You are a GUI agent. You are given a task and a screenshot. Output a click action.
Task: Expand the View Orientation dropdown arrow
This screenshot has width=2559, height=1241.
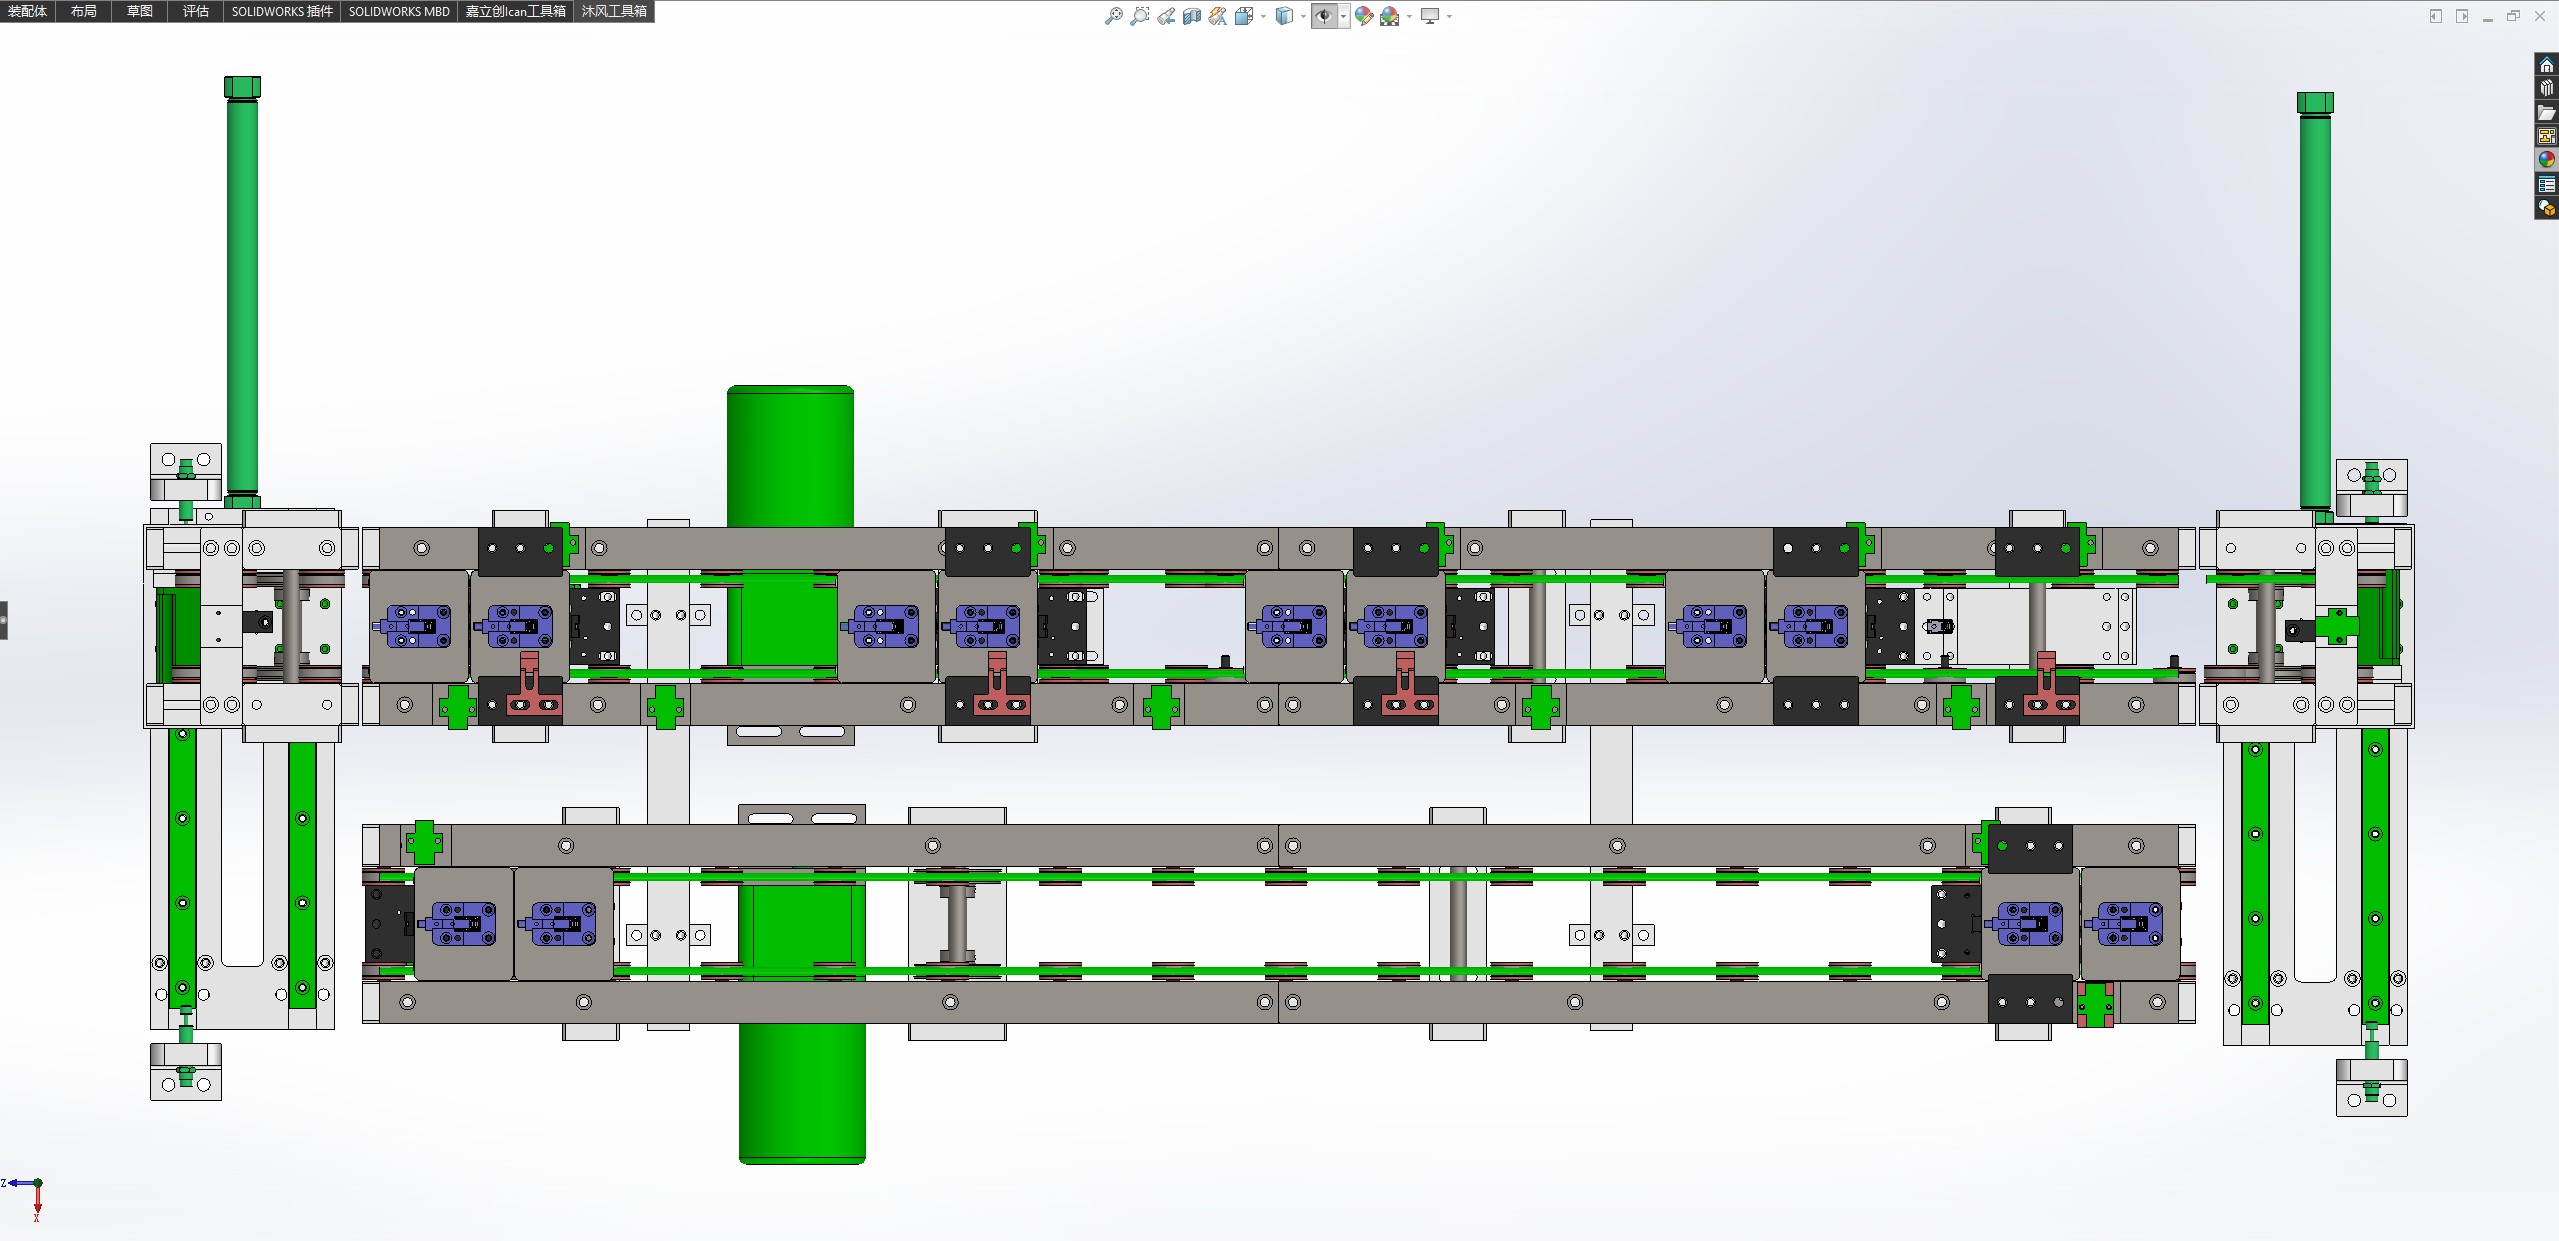(x=1263, y=16)
